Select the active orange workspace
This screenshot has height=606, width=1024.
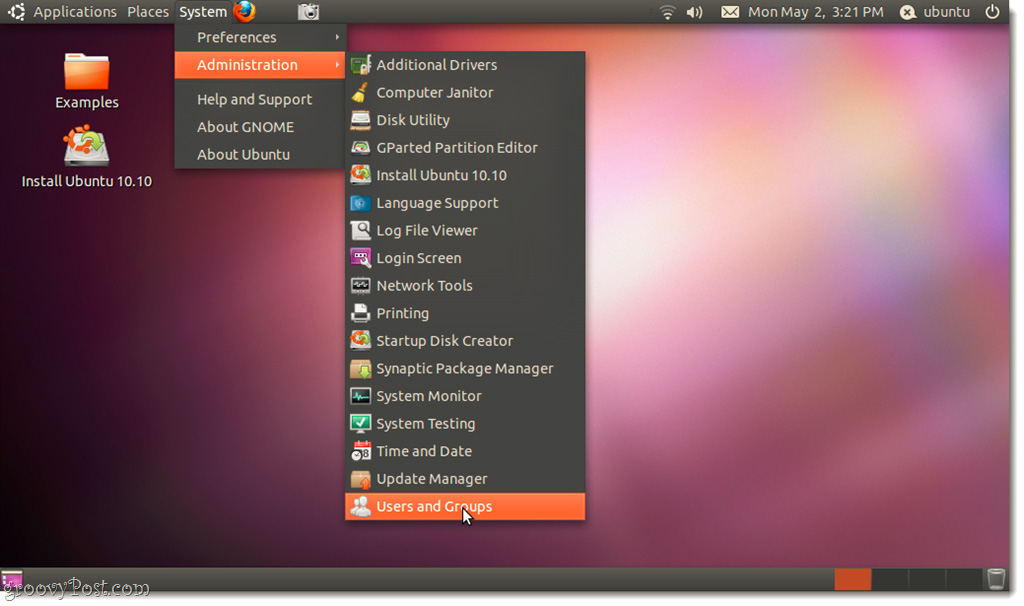(x=853, y=579)
